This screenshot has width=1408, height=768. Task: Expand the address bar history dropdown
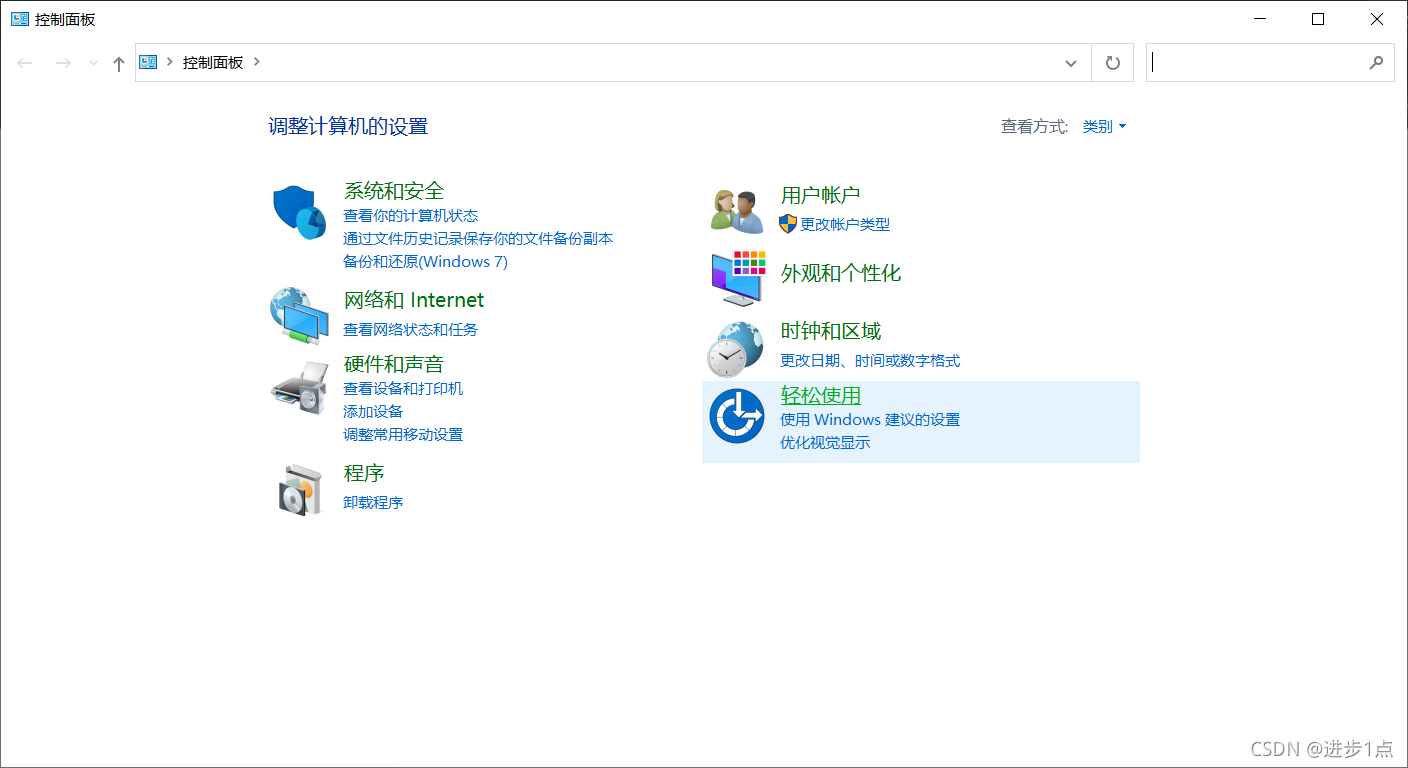pos(1071,63)
